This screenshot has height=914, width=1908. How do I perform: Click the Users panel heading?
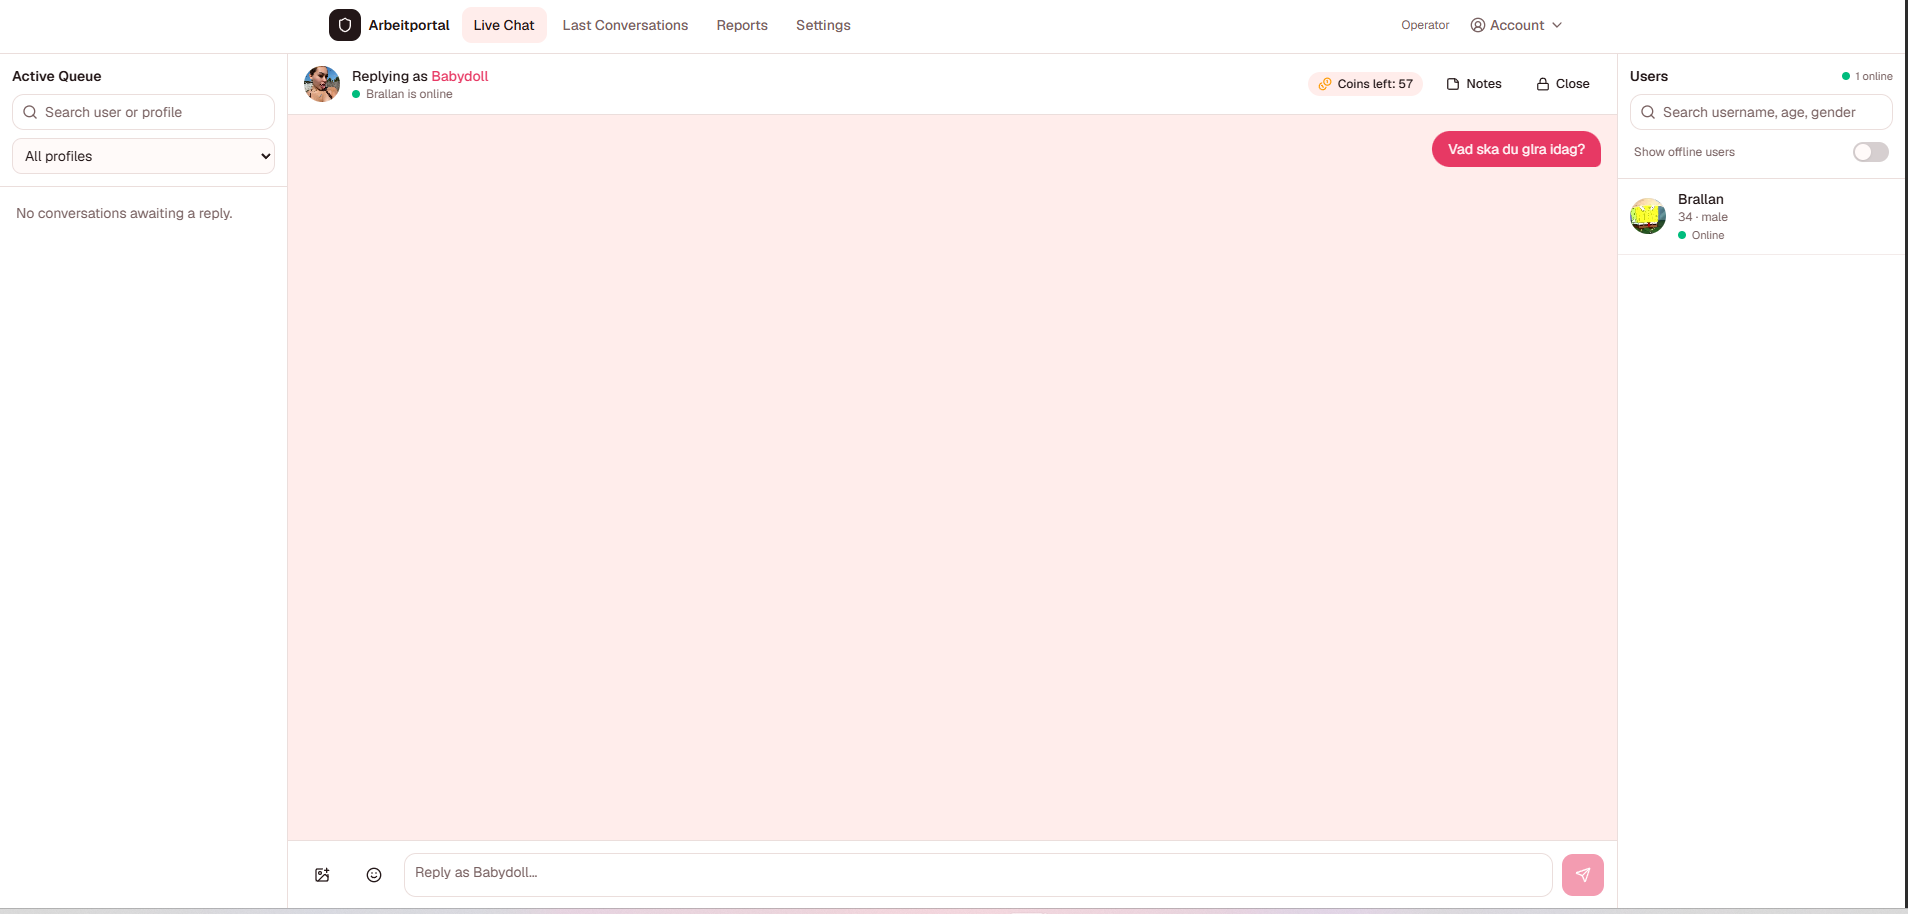(x=1649, y=76)
